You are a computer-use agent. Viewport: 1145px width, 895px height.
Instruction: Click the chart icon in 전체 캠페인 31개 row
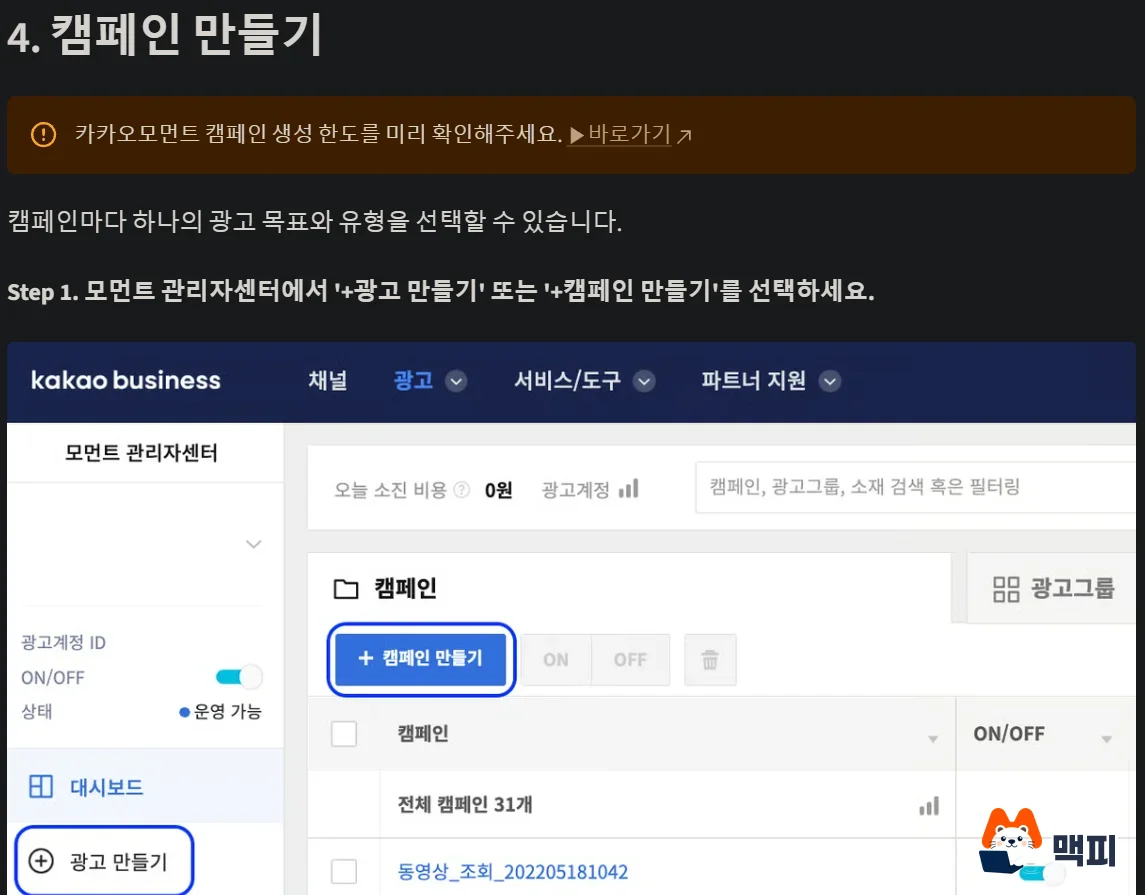click(929, 806)
